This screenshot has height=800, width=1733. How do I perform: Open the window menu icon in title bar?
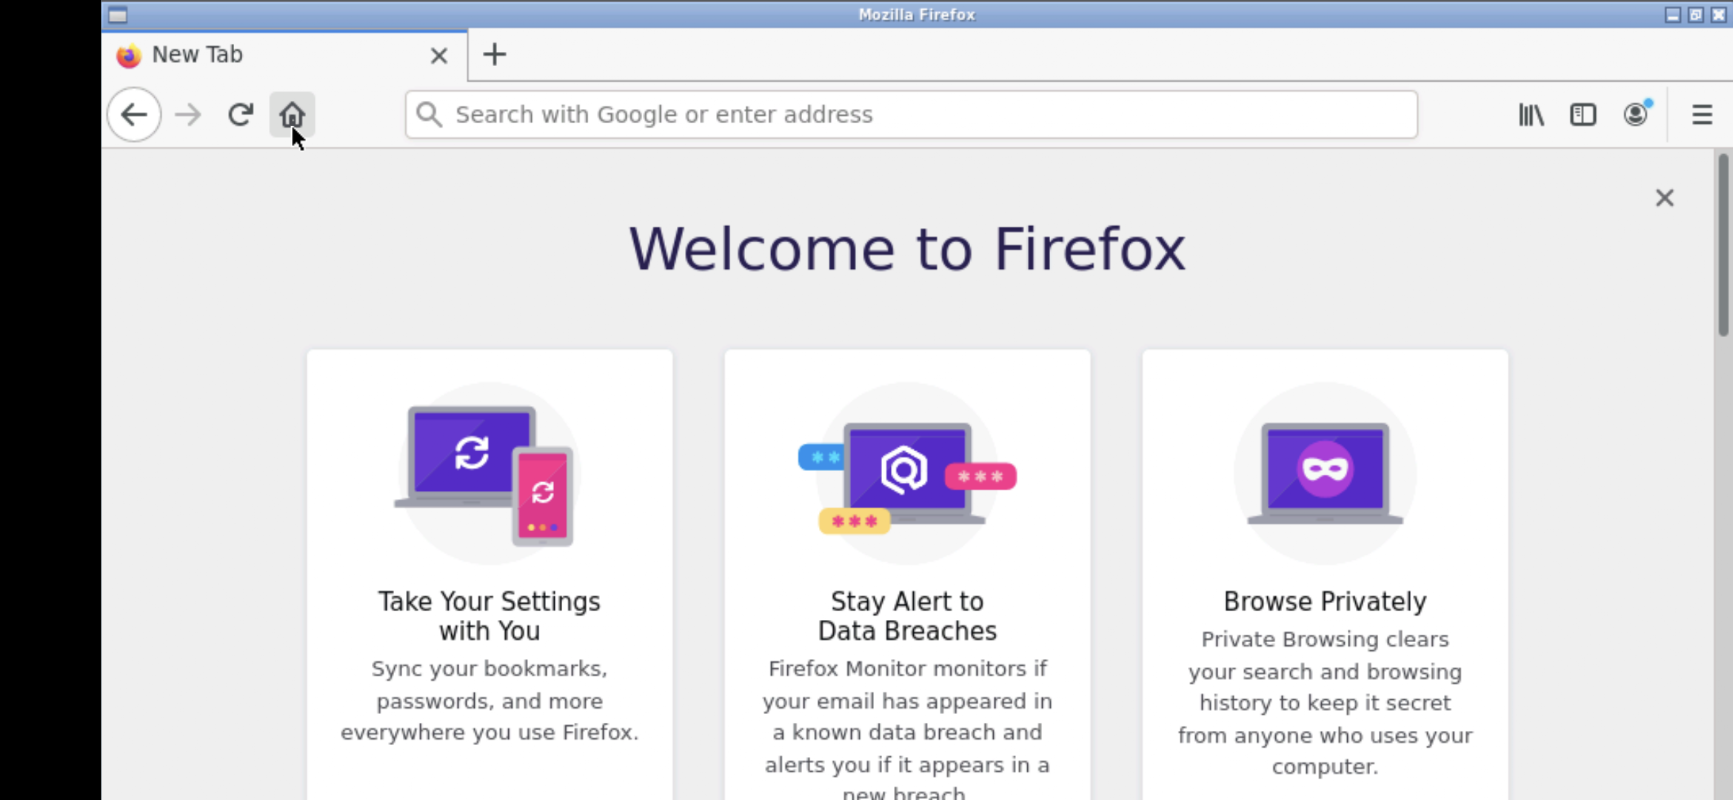point(117,15)
